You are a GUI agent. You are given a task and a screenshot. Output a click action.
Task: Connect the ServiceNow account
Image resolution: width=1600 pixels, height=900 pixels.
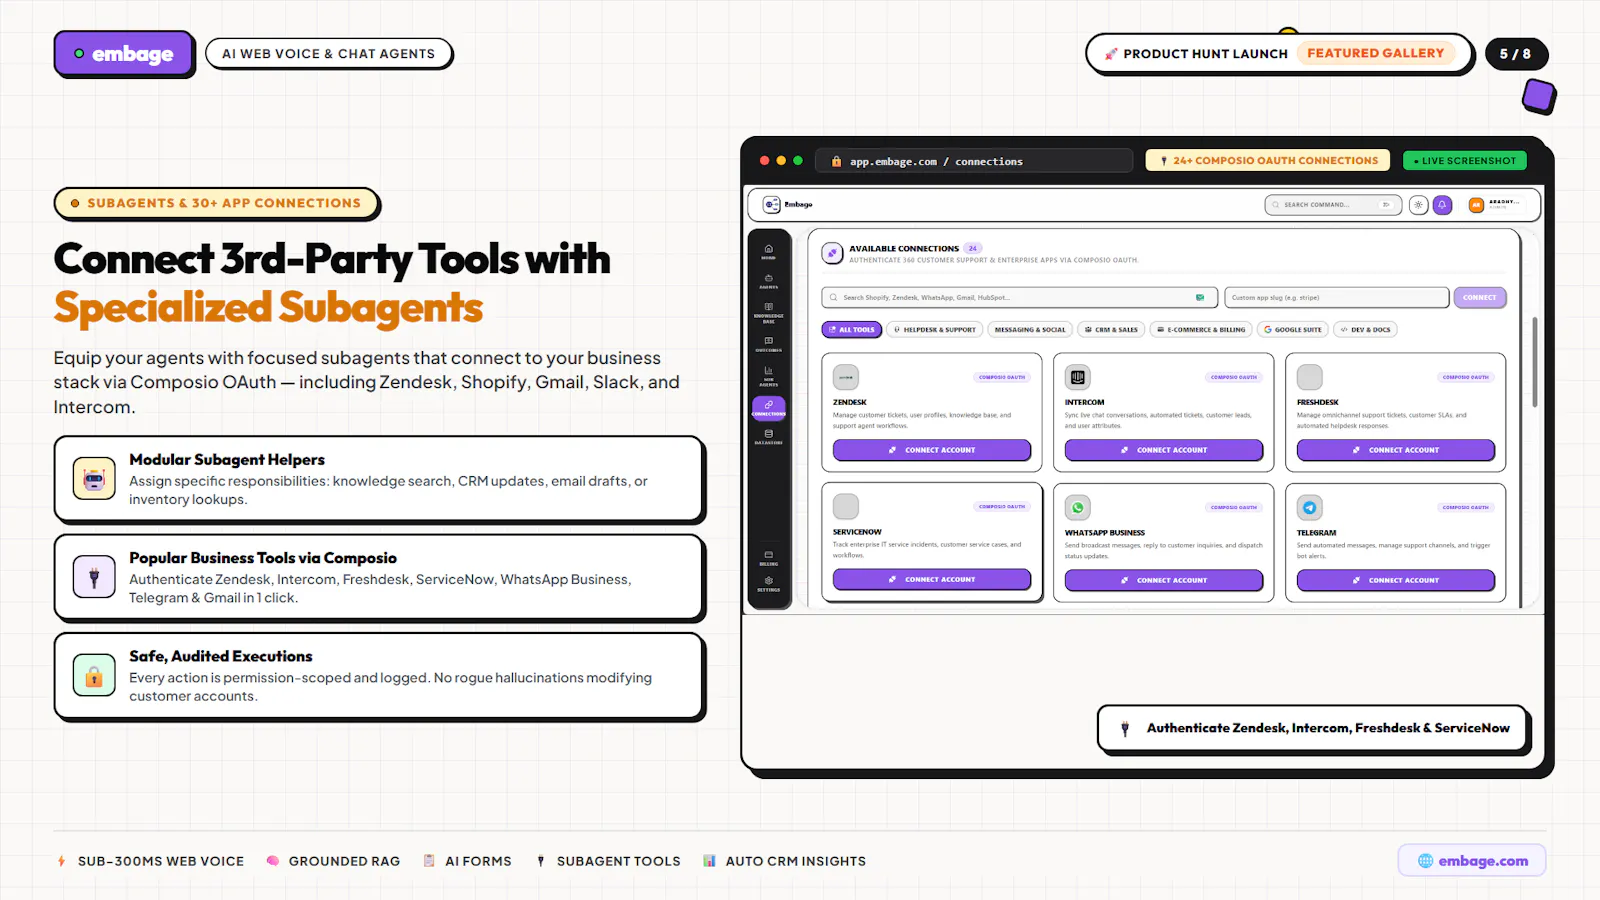click(x=932, y=579)
